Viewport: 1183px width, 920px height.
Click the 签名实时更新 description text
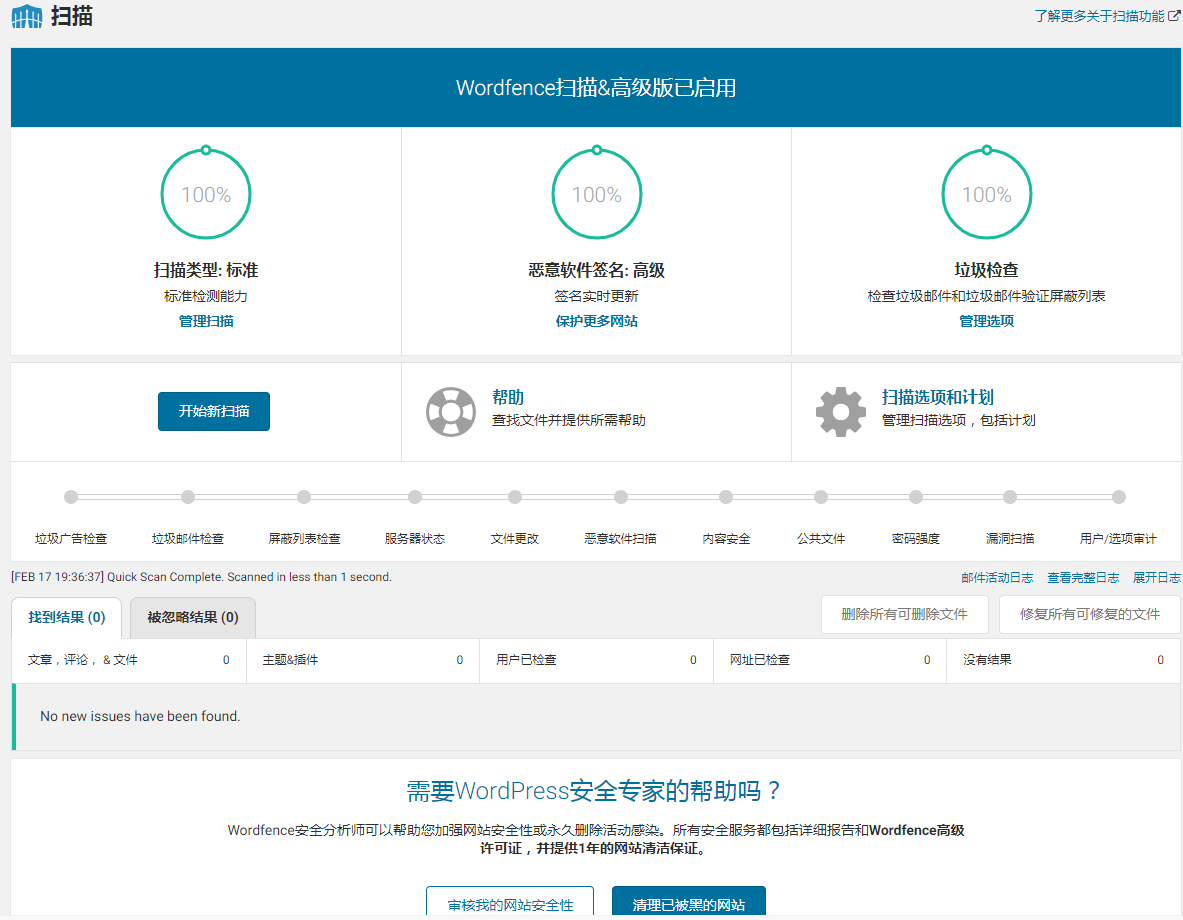(x=597, y=296)
